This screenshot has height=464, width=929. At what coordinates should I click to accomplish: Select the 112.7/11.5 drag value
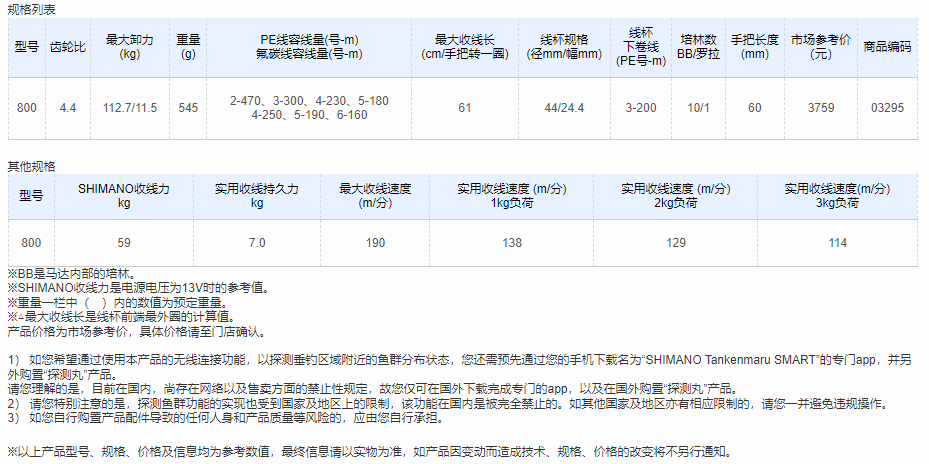(x=130, y=108)
